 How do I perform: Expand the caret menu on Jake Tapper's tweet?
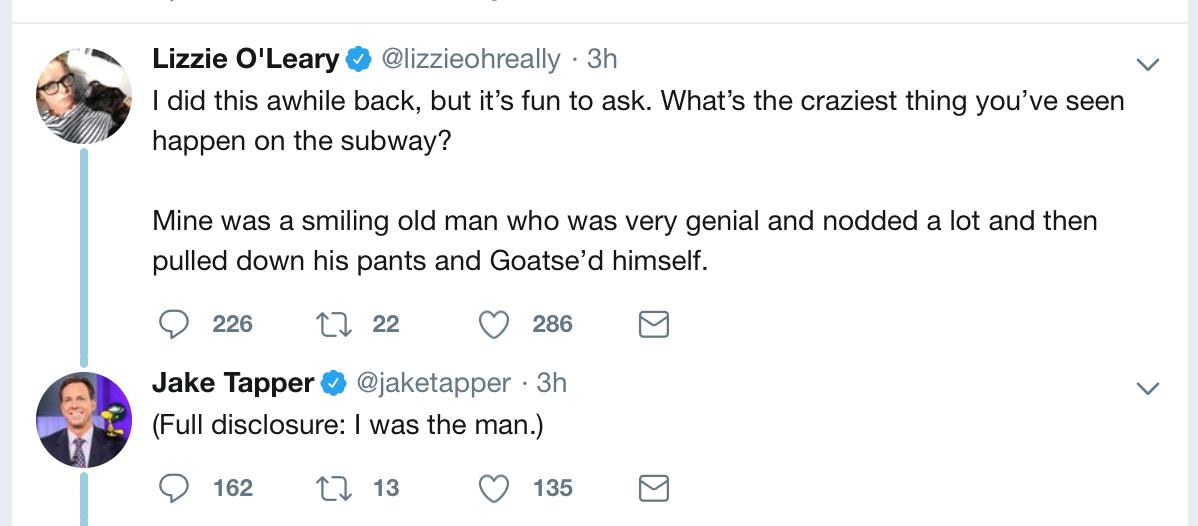[x=1148, y=387]
